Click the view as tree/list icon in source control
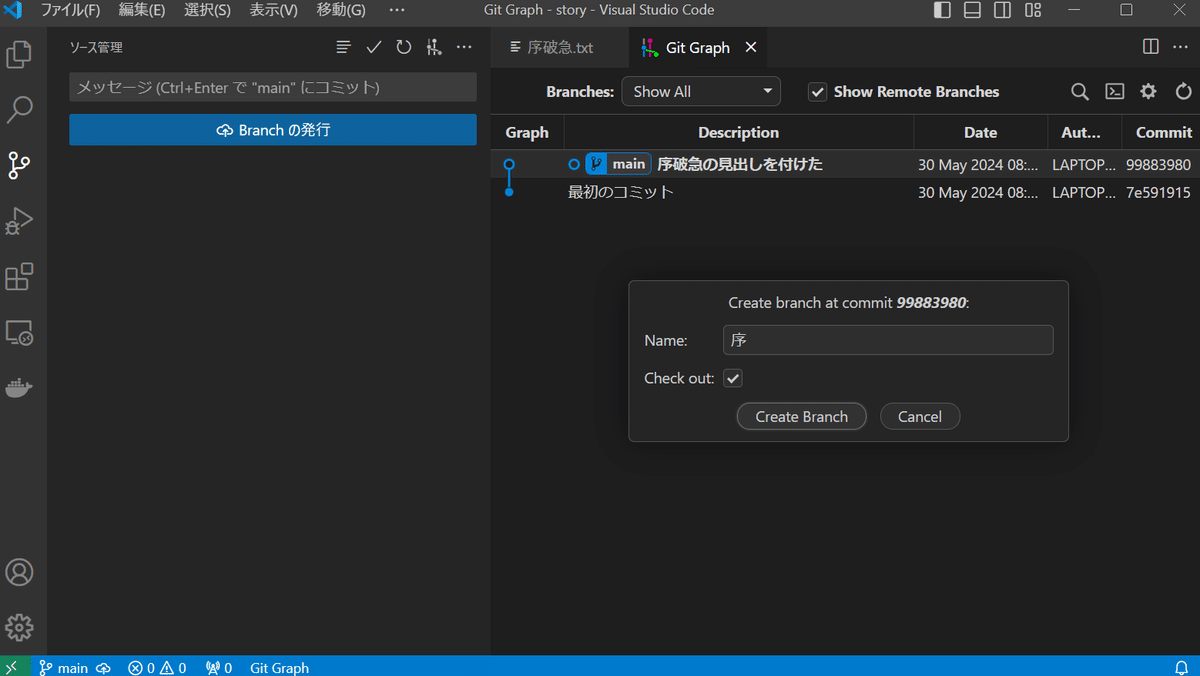This screenshot has width=1200, height=676. (x=343, y=47)
